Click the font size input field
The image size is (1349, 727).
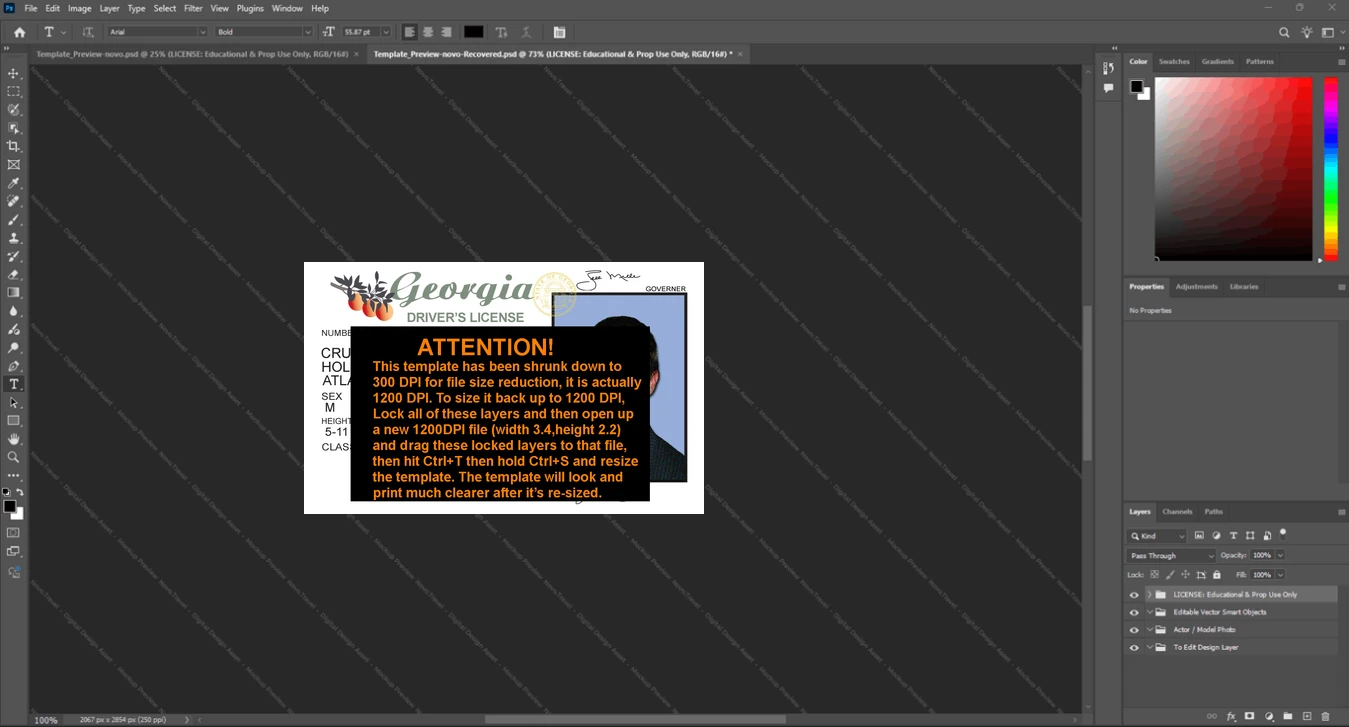point(359,32)
